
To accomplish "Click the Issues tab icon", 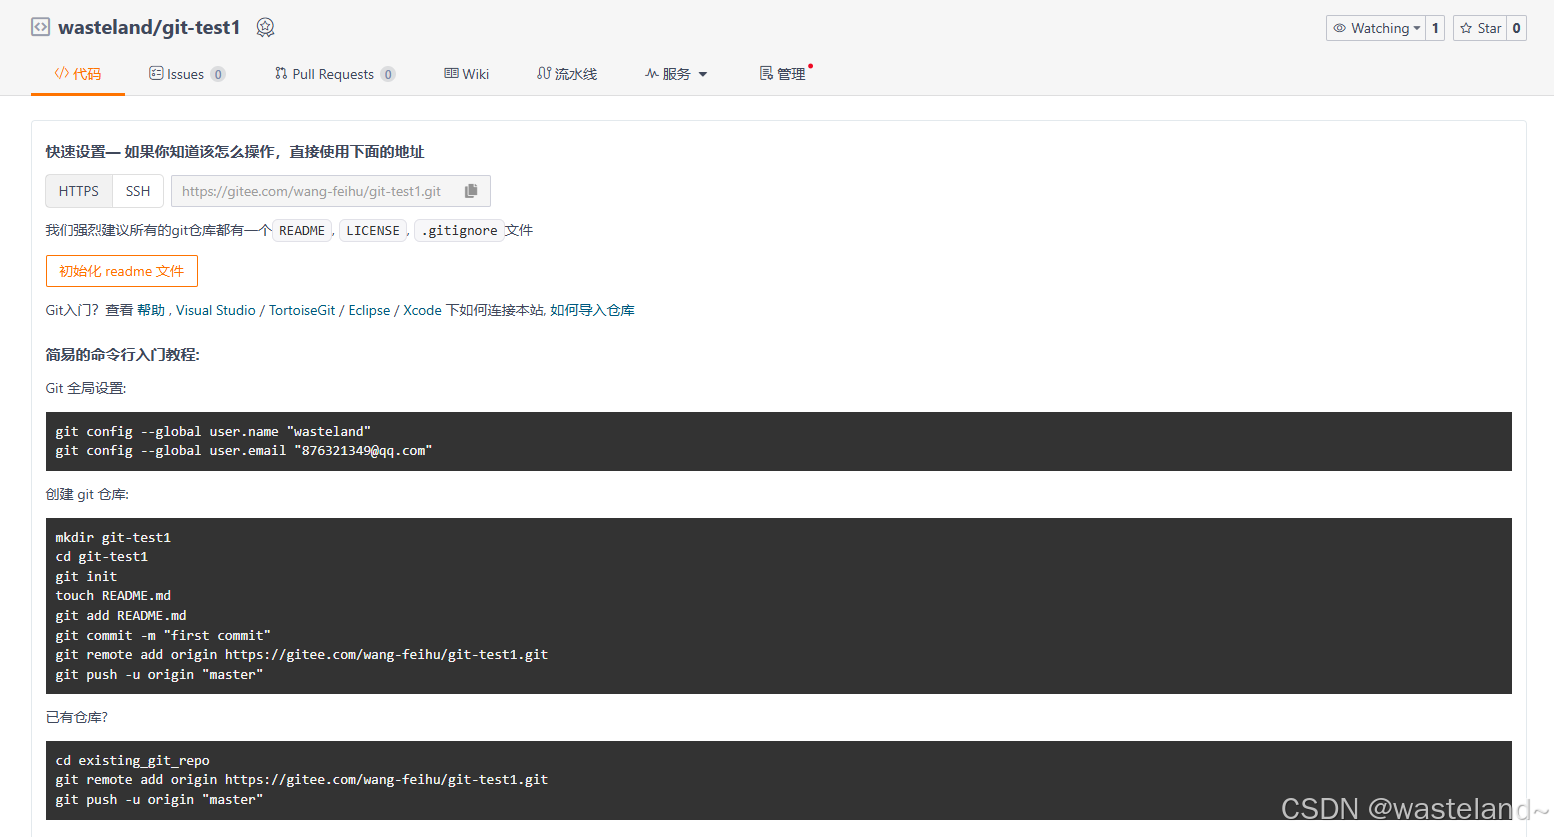I will (156, 73).
